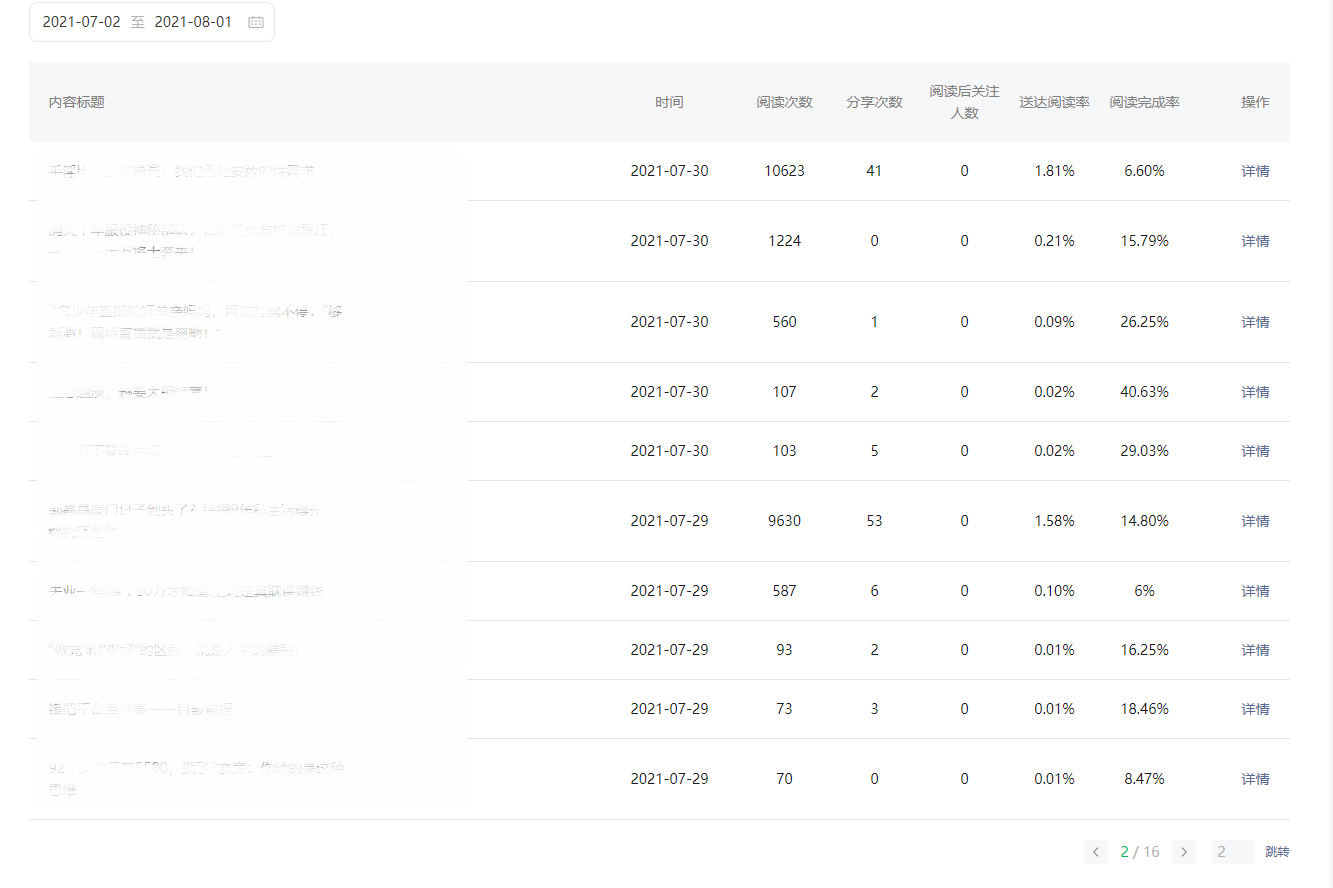Open 详情 for the 9630 reads row
This screenshot has height=888, width=1333.
(1255, 521)
